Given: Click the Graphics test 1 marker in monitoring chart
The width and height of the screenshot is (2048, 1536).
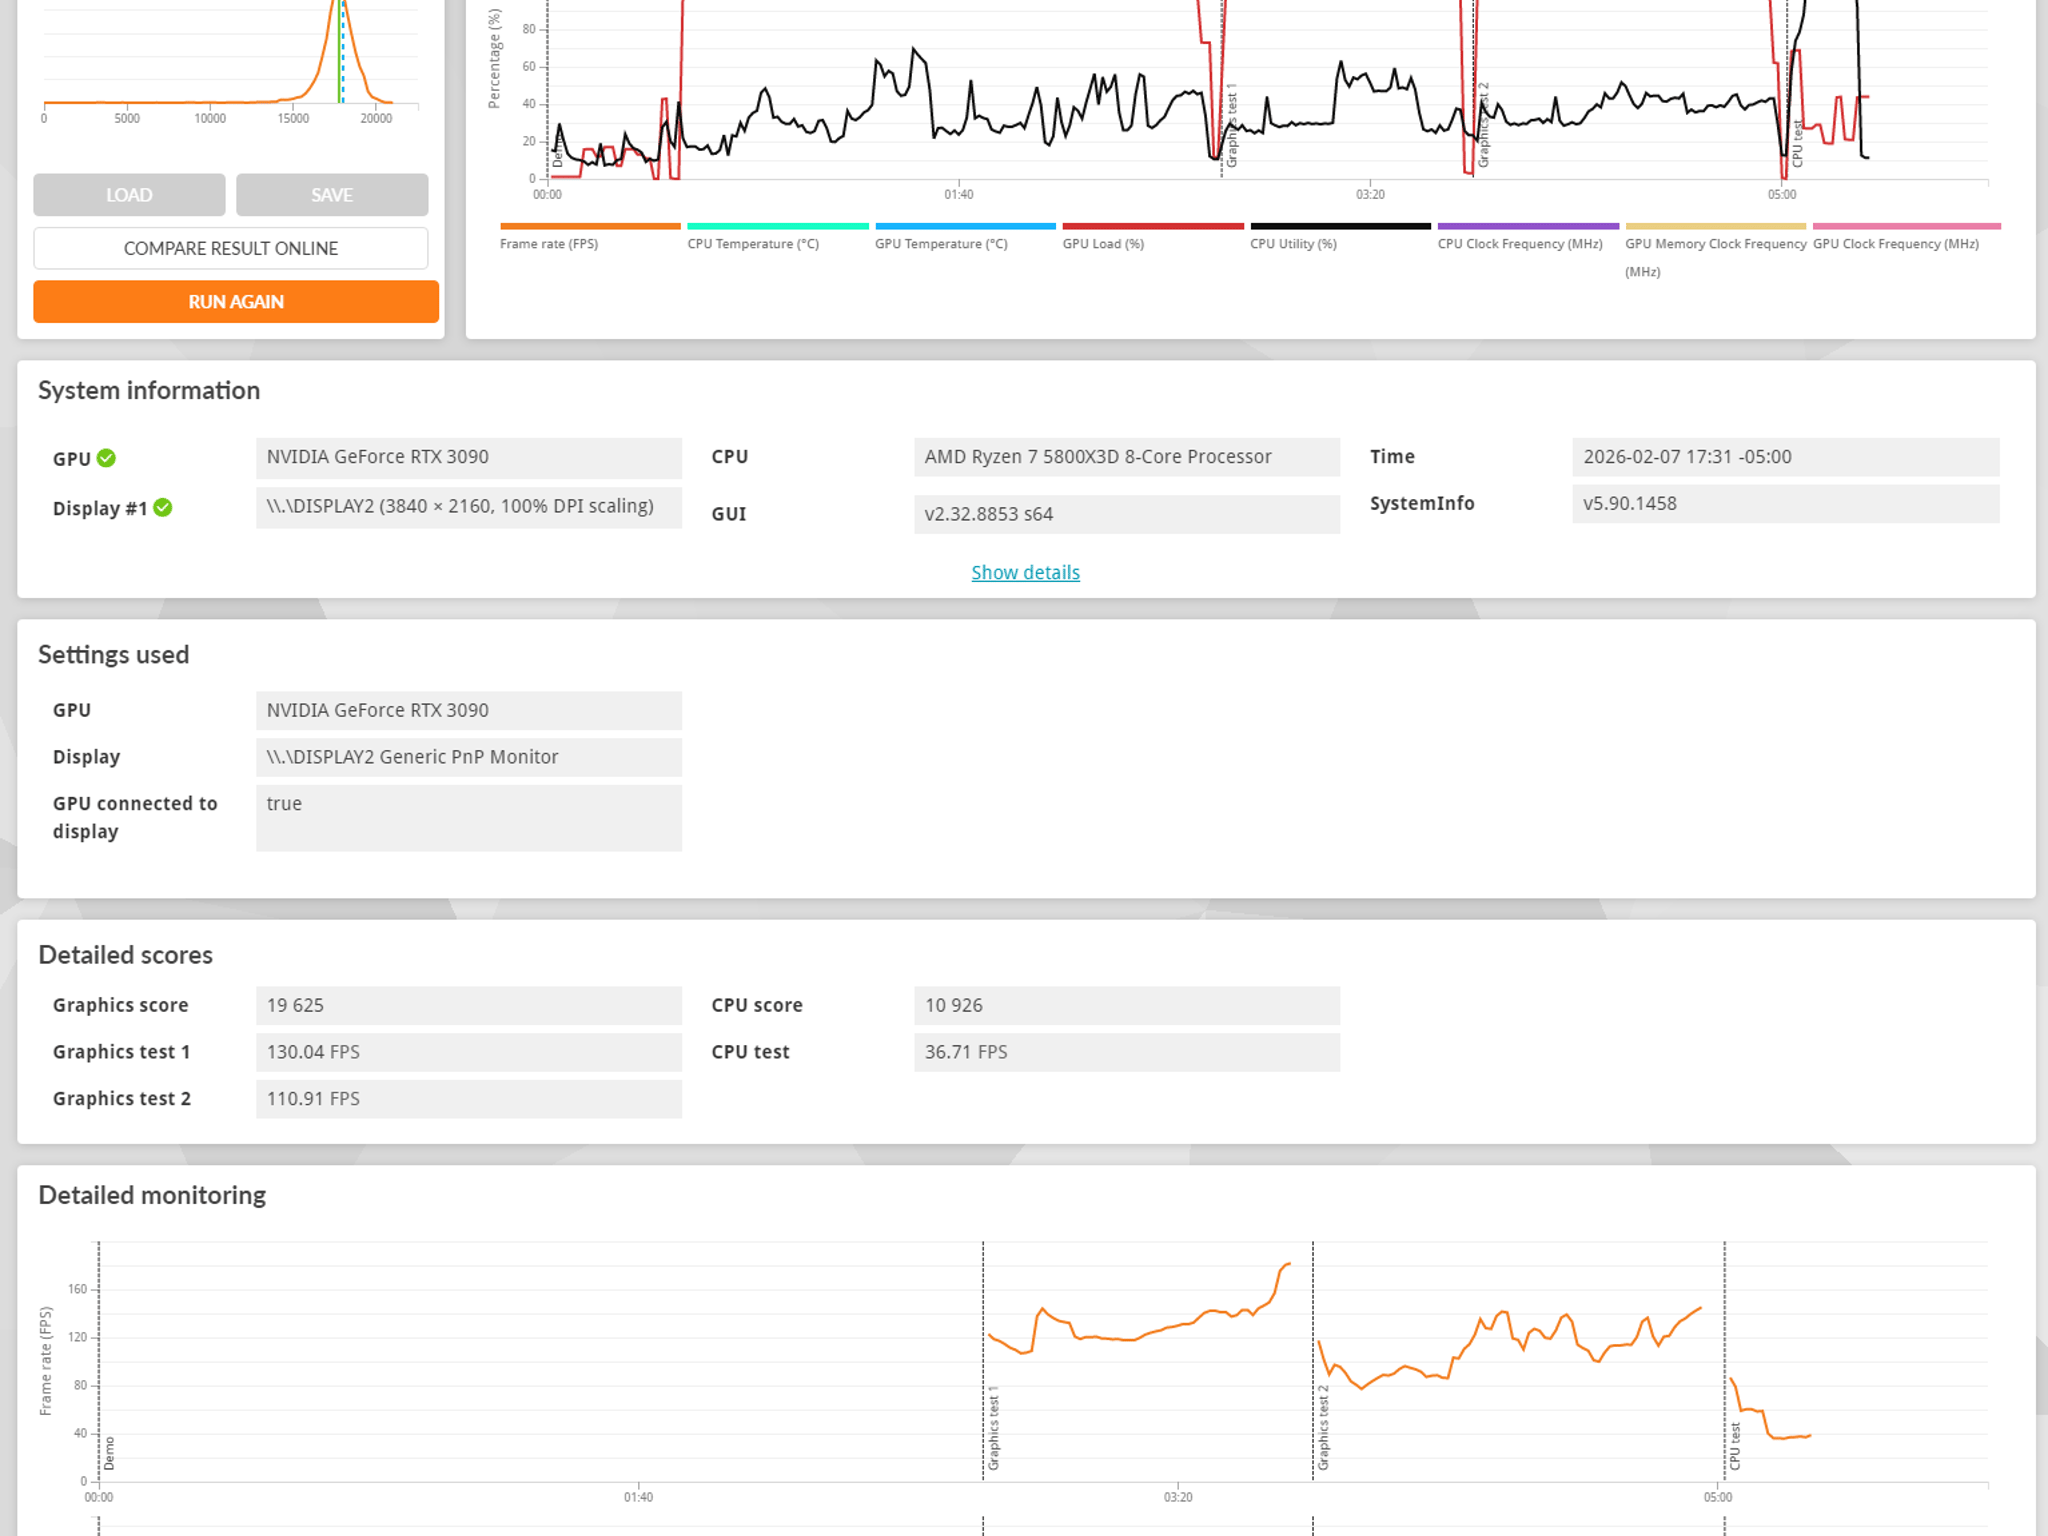Looking at the screenshot, I should point(993,1428).
